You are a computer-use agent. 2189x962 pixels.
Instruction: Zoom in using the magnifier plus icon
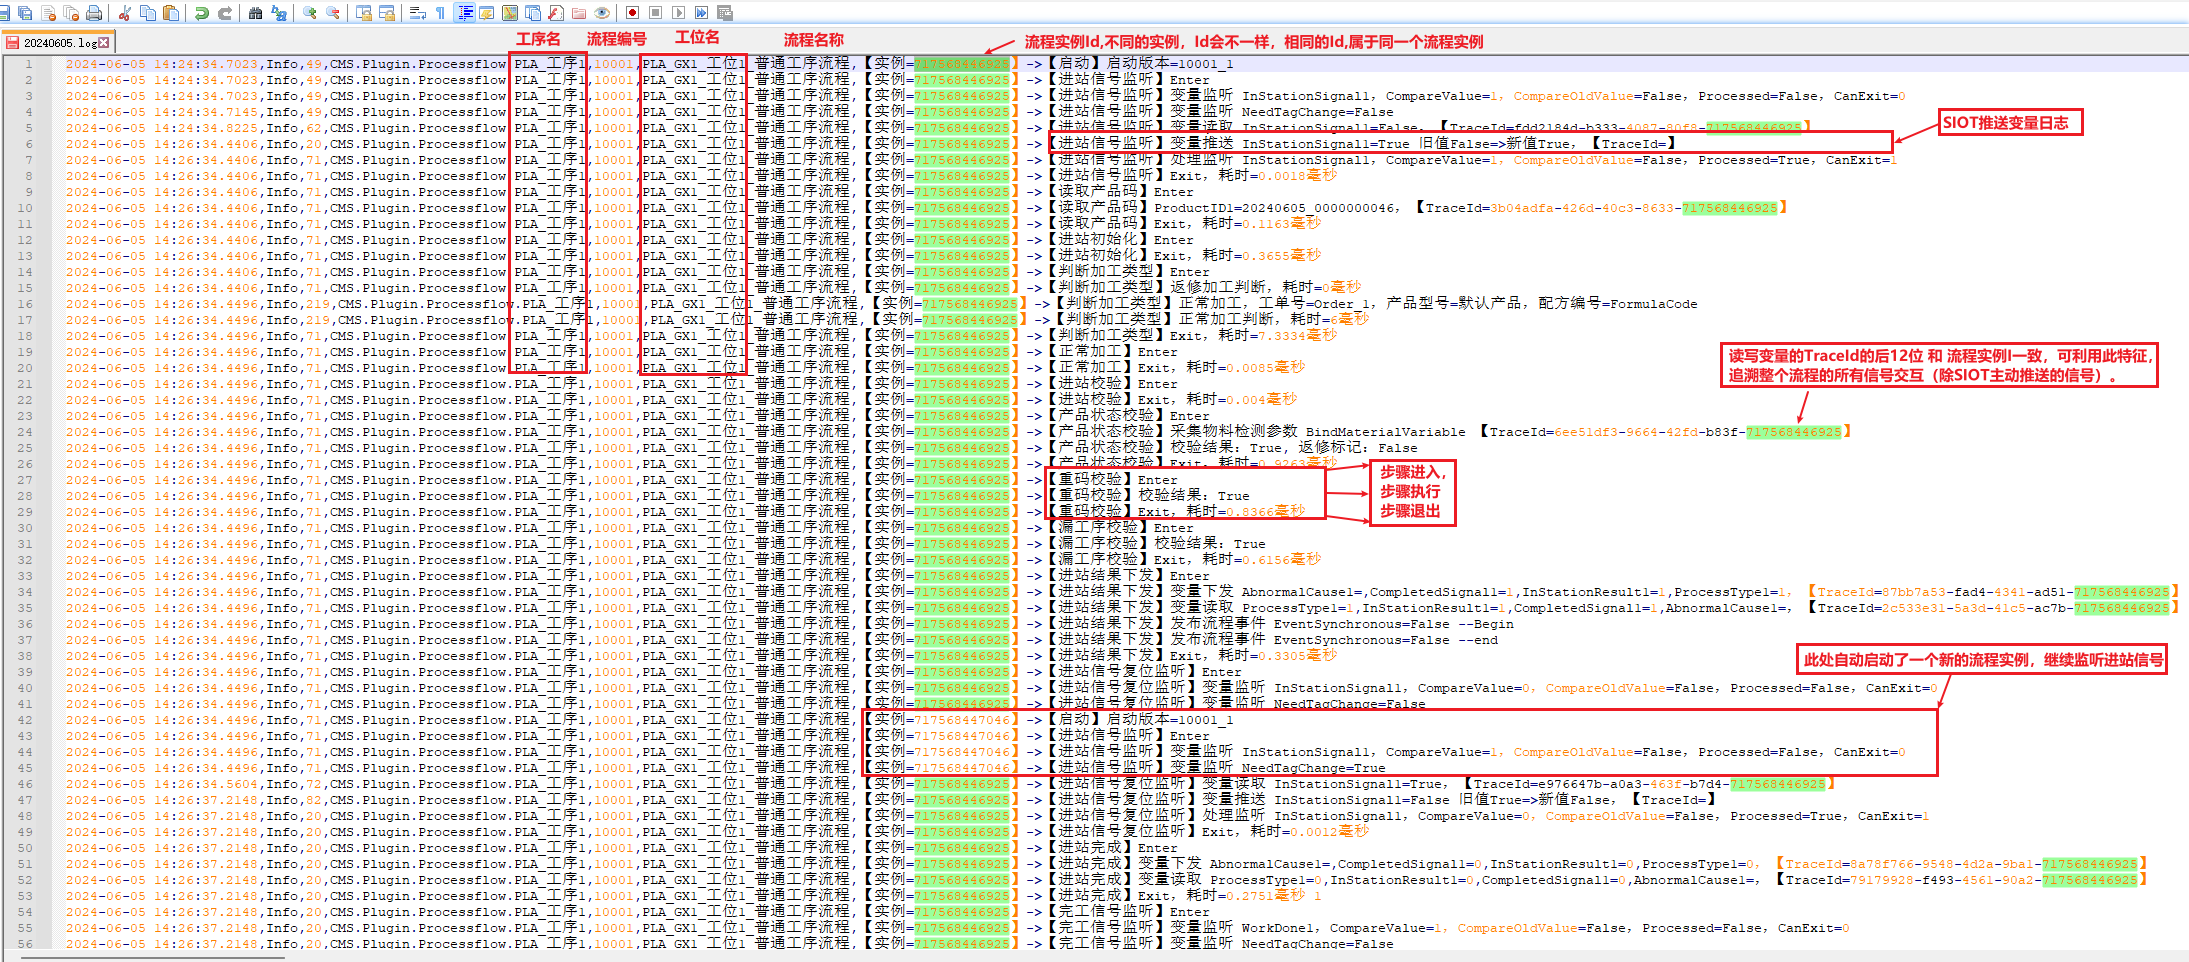pyautogui.click(x=310, y=13)
